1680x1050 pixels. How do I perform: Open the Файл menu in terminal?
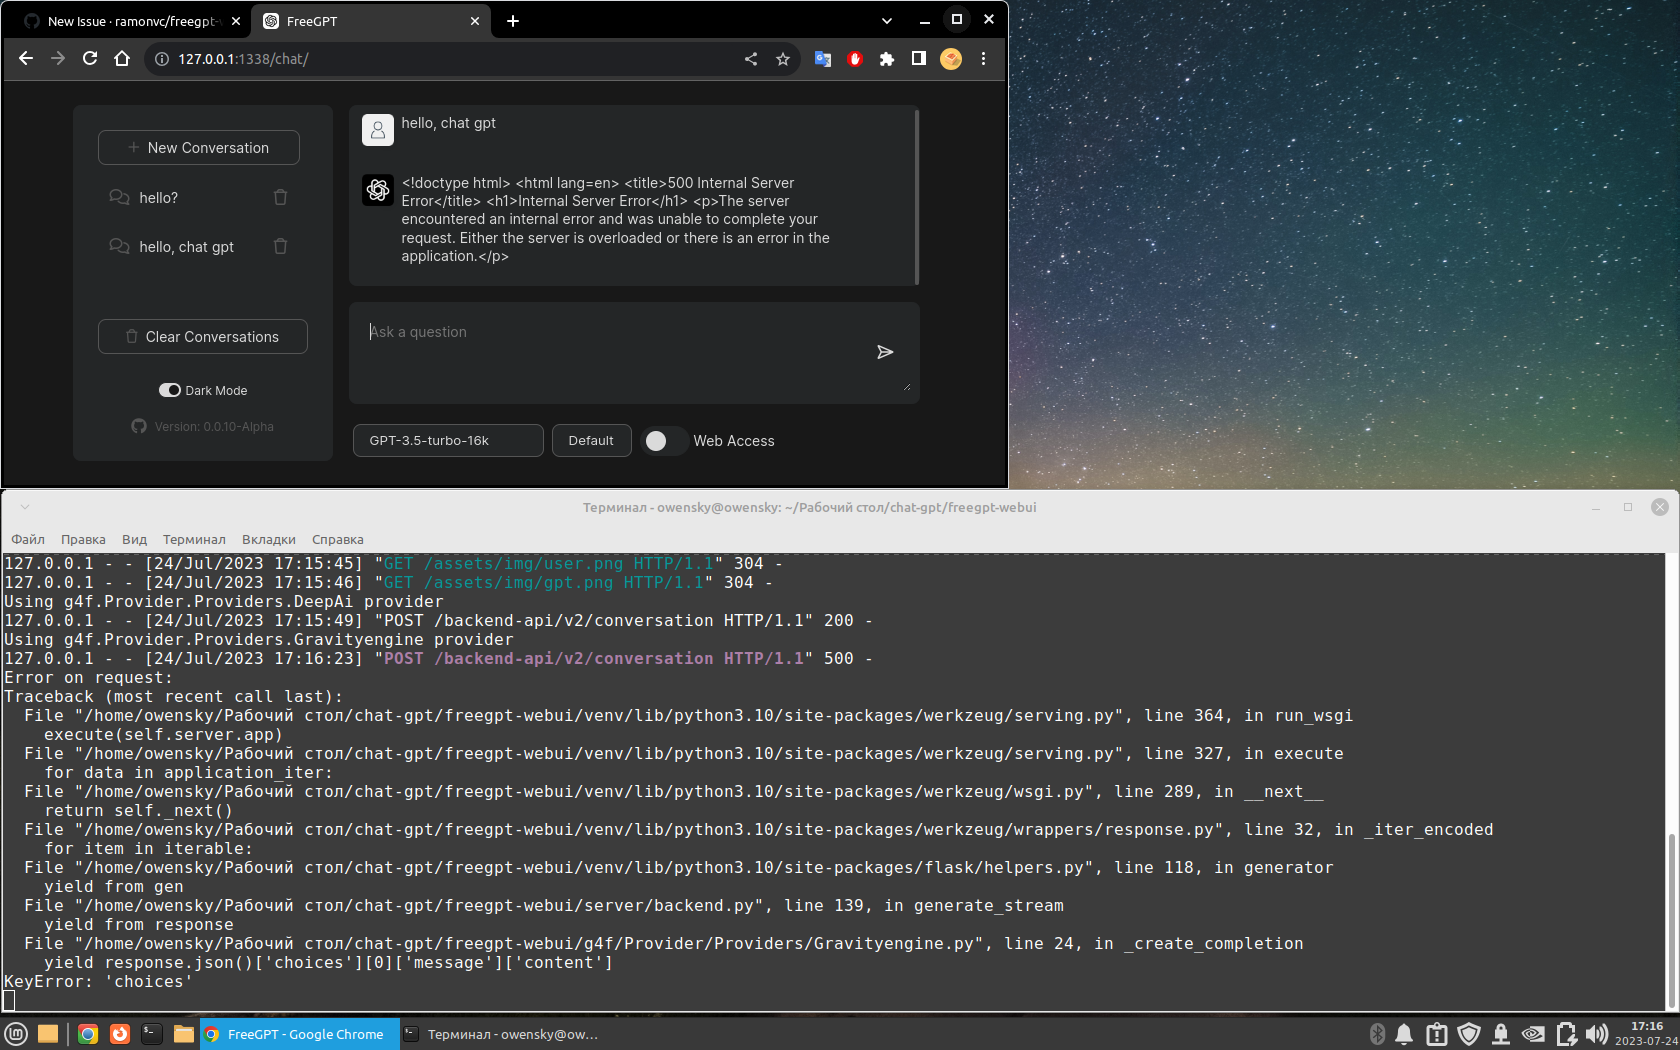coord(28,539)
